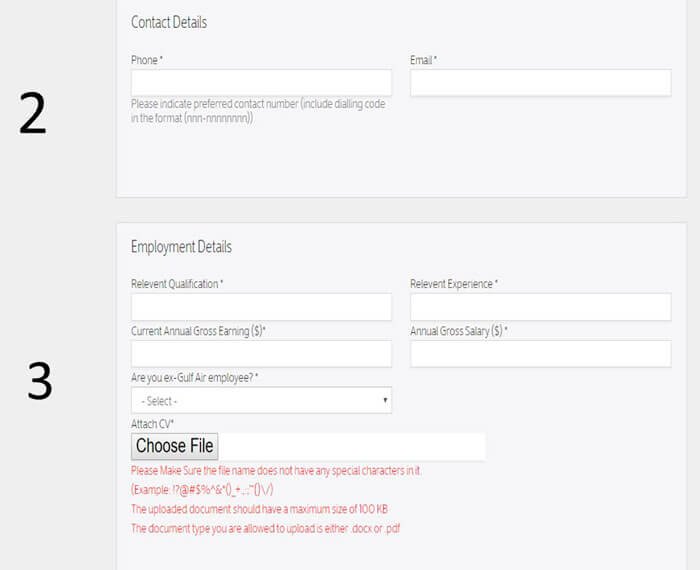Select the Relevent Experience input box
The image size is (700, 570).
coord(540,307)
